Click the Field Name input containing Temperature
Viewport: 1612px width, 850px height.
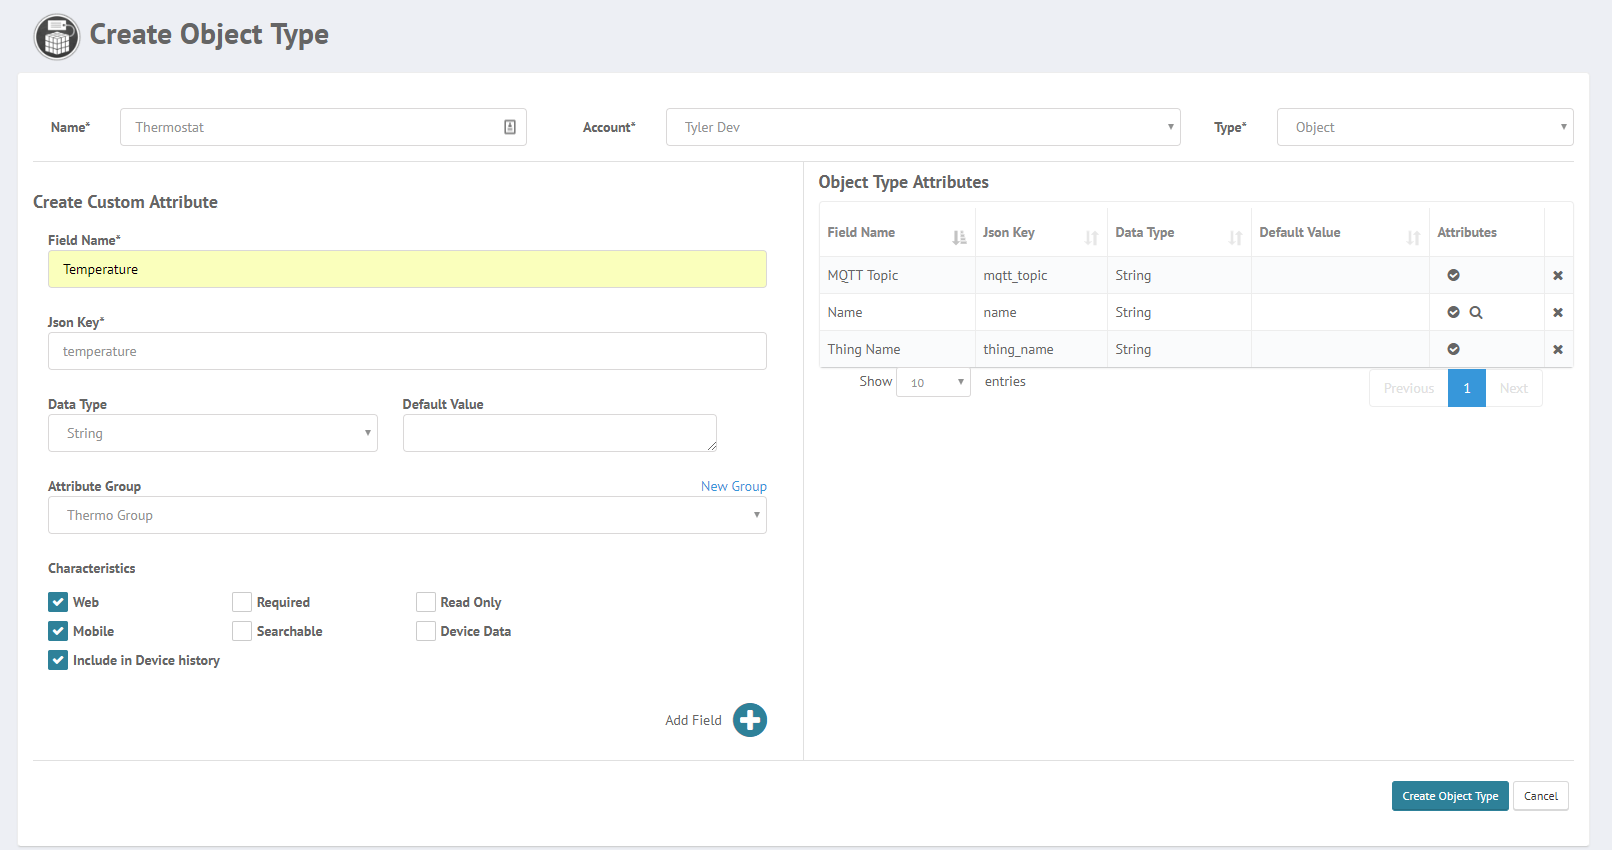407,269
